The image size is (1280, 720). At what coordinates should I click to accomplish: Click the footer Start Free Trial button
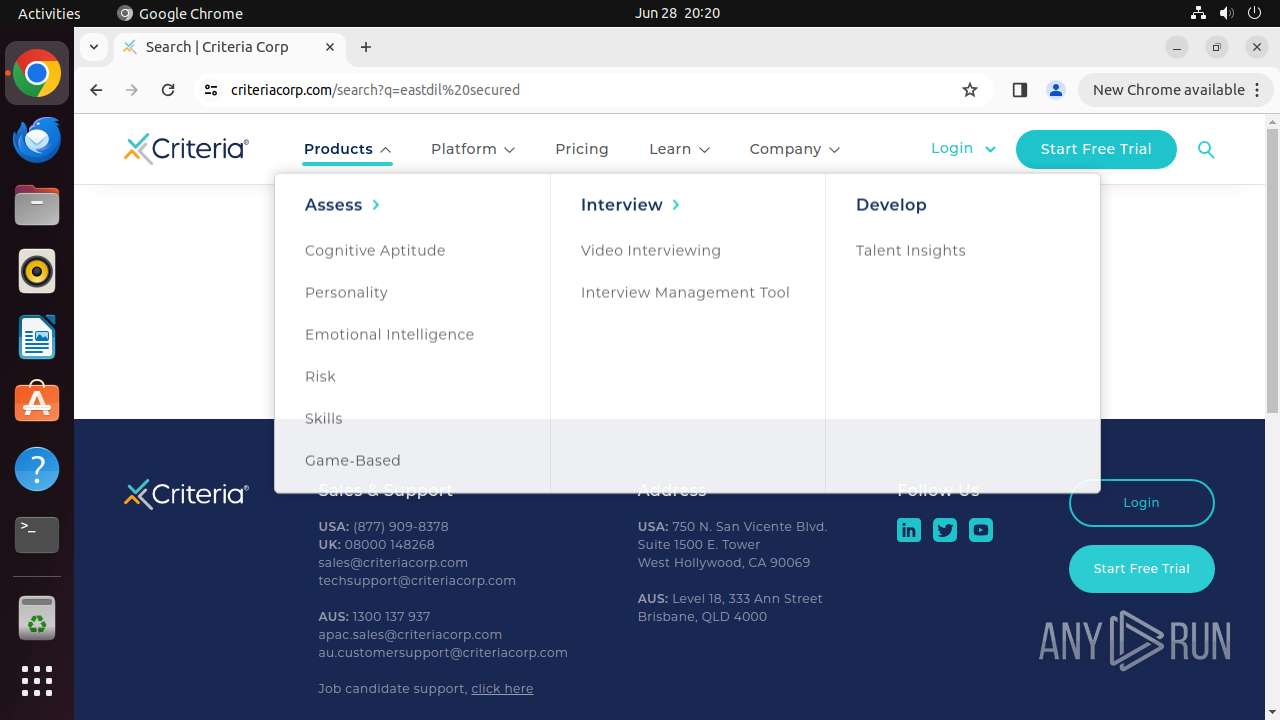pos(1141,569)
